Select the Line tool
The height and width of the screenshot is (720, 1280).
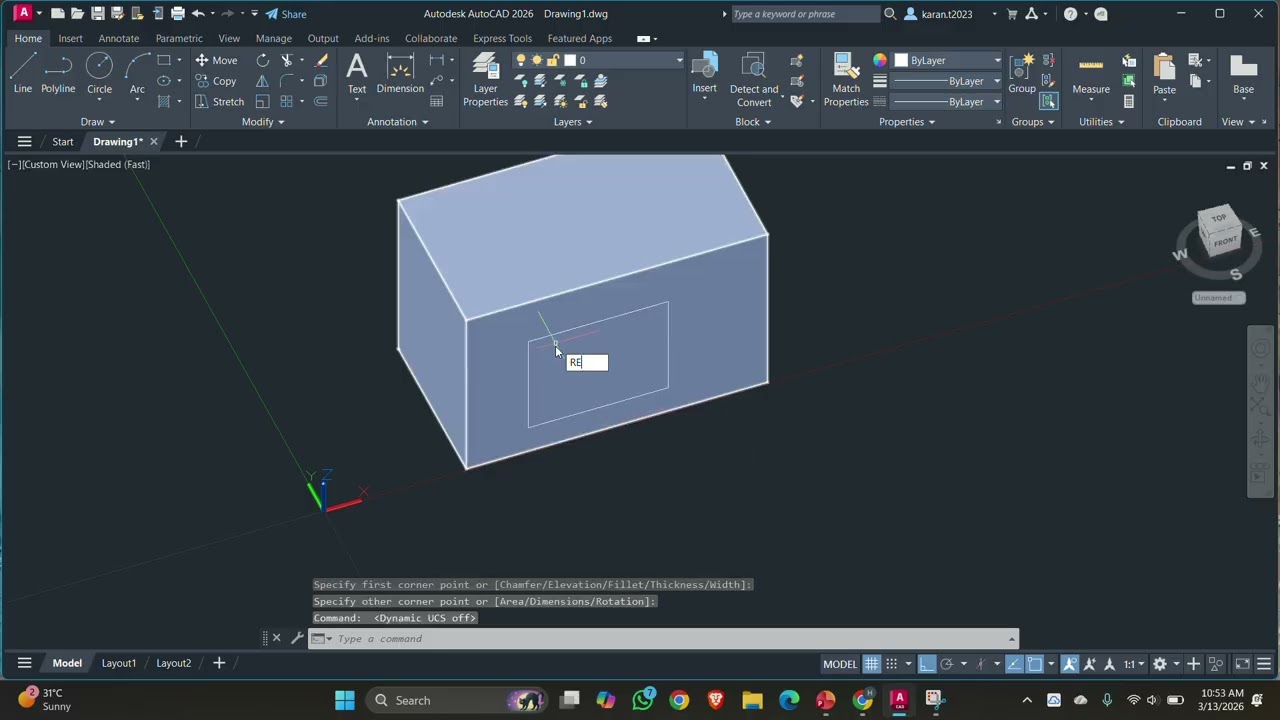(22, 74)
